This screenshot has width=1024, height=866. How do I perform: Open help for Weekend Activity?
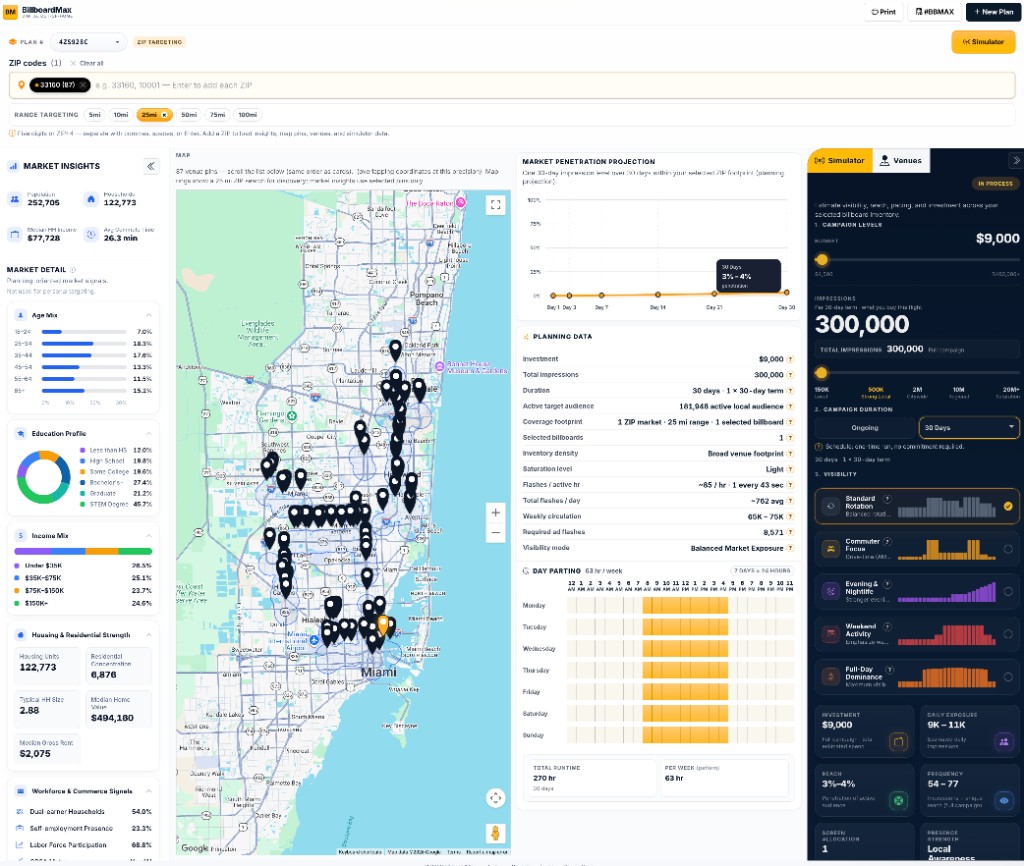click(x=887, y=626)
